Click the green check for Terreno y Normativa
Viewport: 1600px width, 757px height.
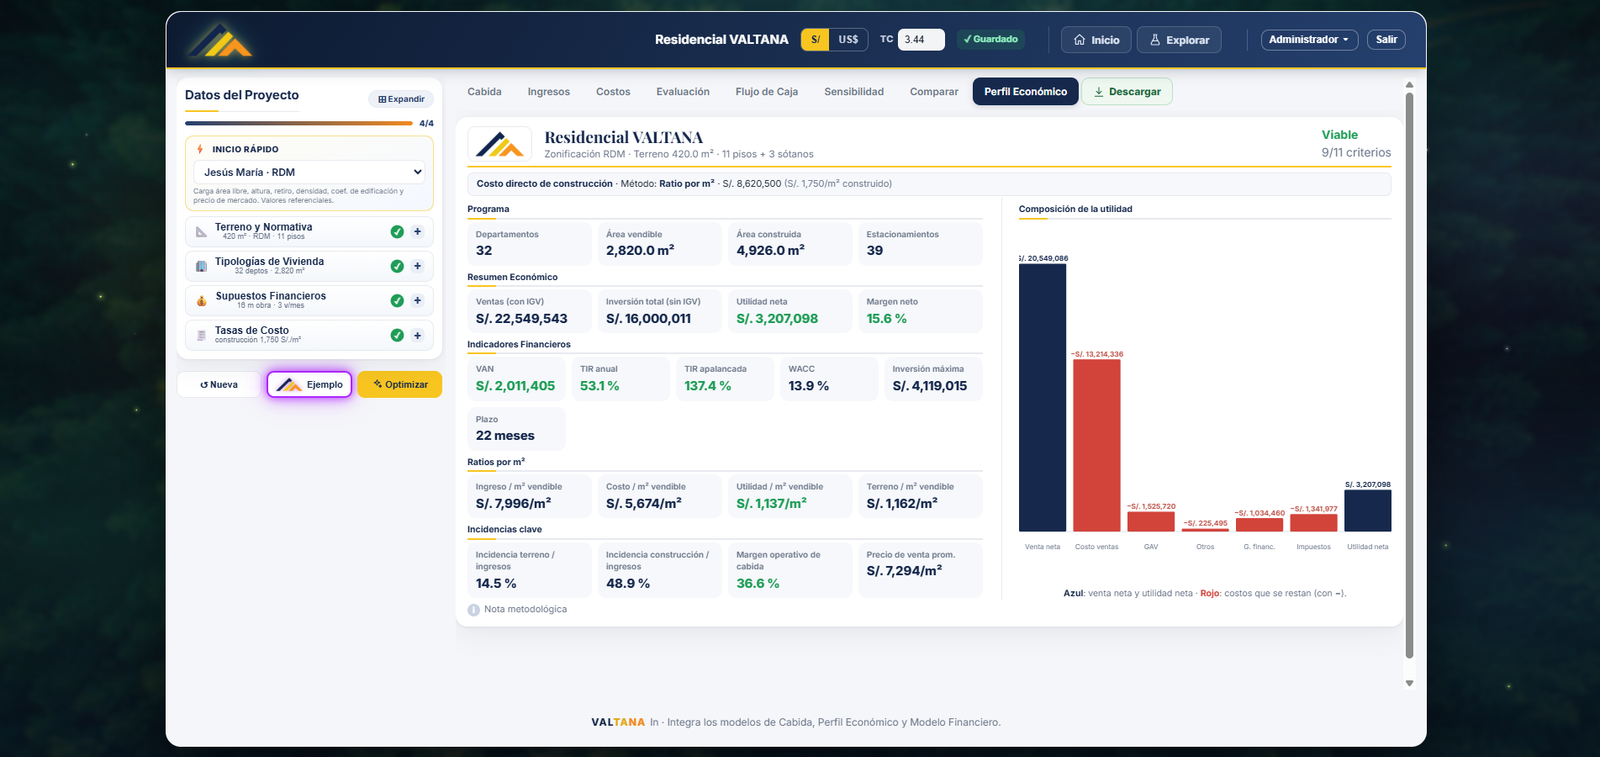397,232
